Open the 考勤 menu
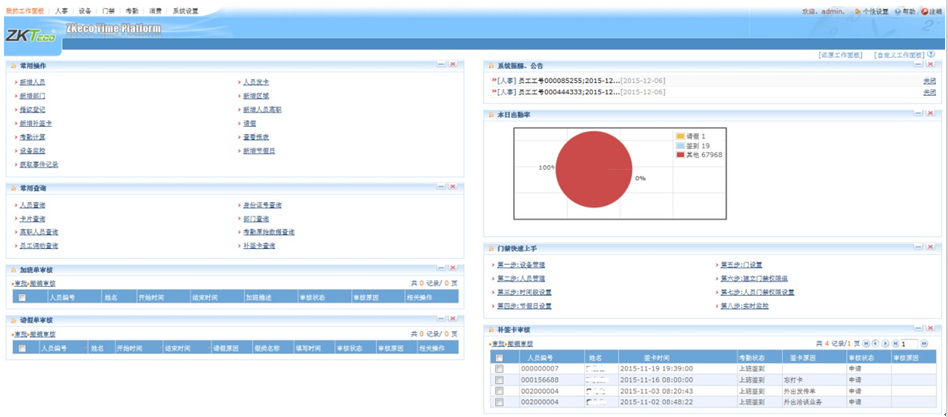 132,10
